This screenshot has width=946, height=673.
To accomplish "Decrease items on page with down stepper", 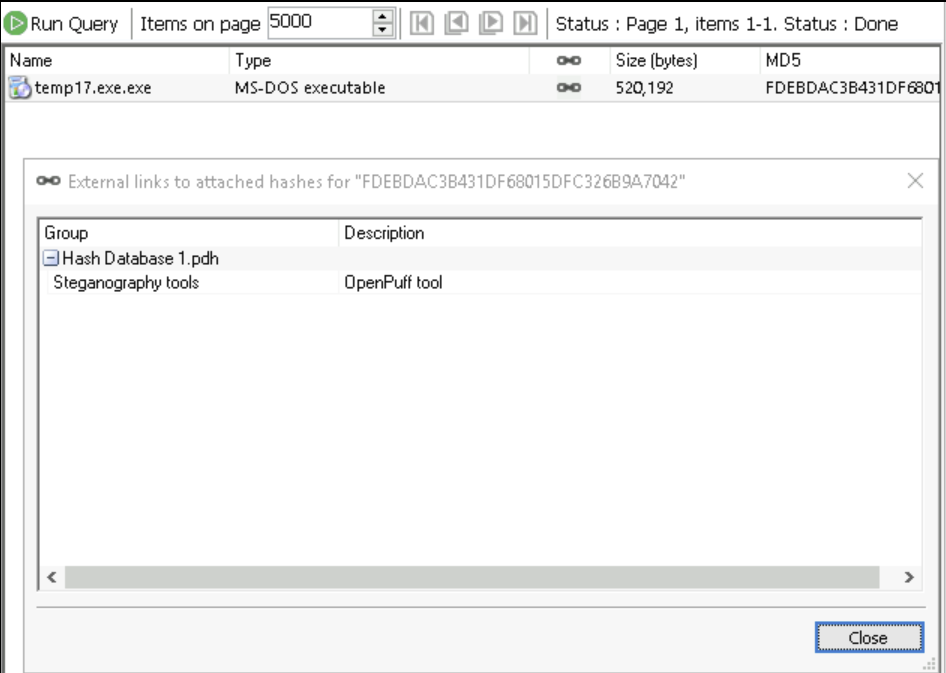I will pos(383,30).
